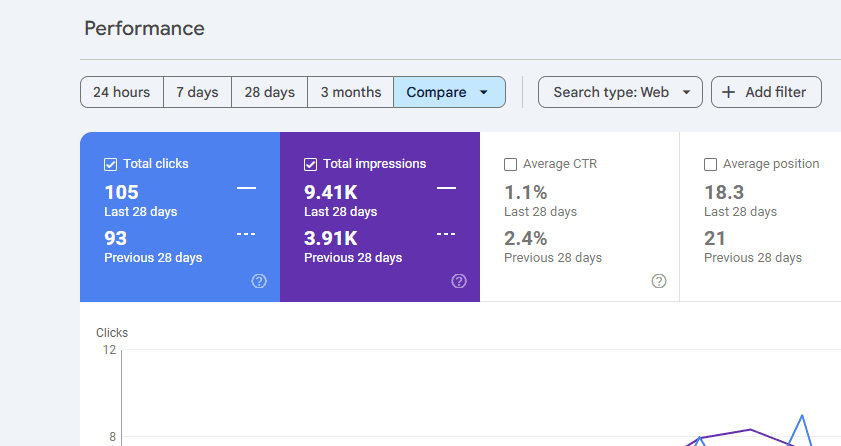Click the help icon on Total impressions card
Screen dimensions: 841x446
[459, 281]
